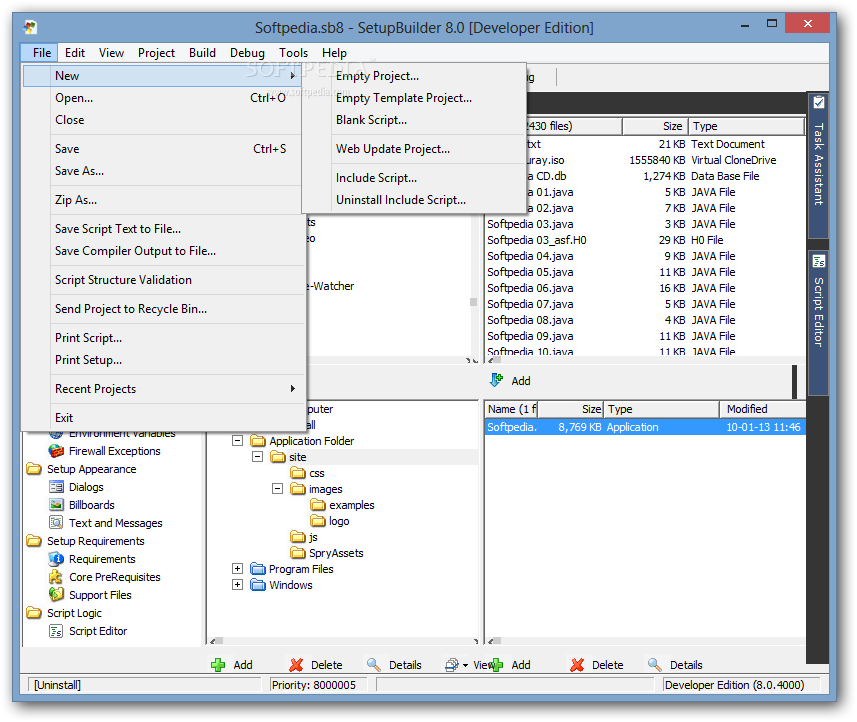Open Script Editor tree icon
The image size is (857, 722).
pos(56,631)
